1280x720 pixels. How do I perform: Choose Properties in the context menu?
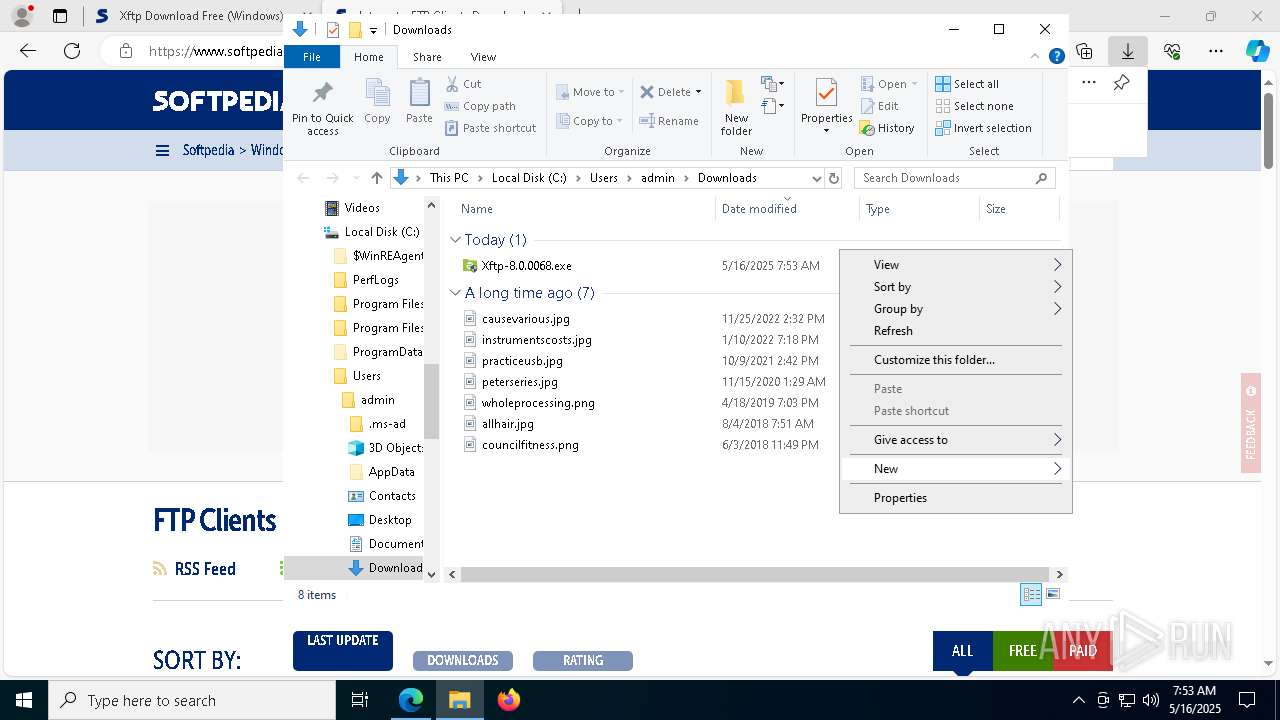[x=955, y=498]
